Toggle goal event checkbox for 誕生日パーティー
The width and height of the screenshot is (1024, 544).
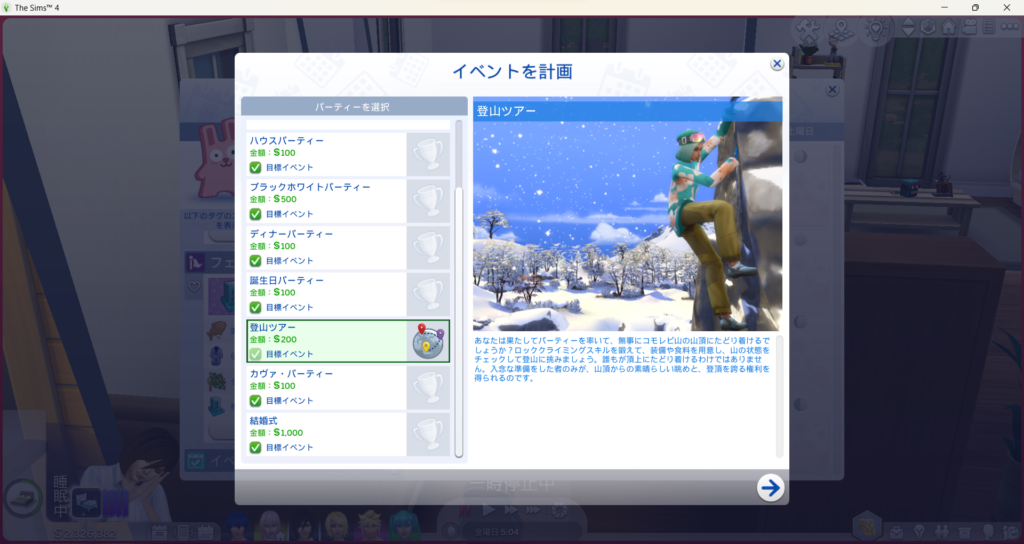pyautogui.click(x=255, y=308)
